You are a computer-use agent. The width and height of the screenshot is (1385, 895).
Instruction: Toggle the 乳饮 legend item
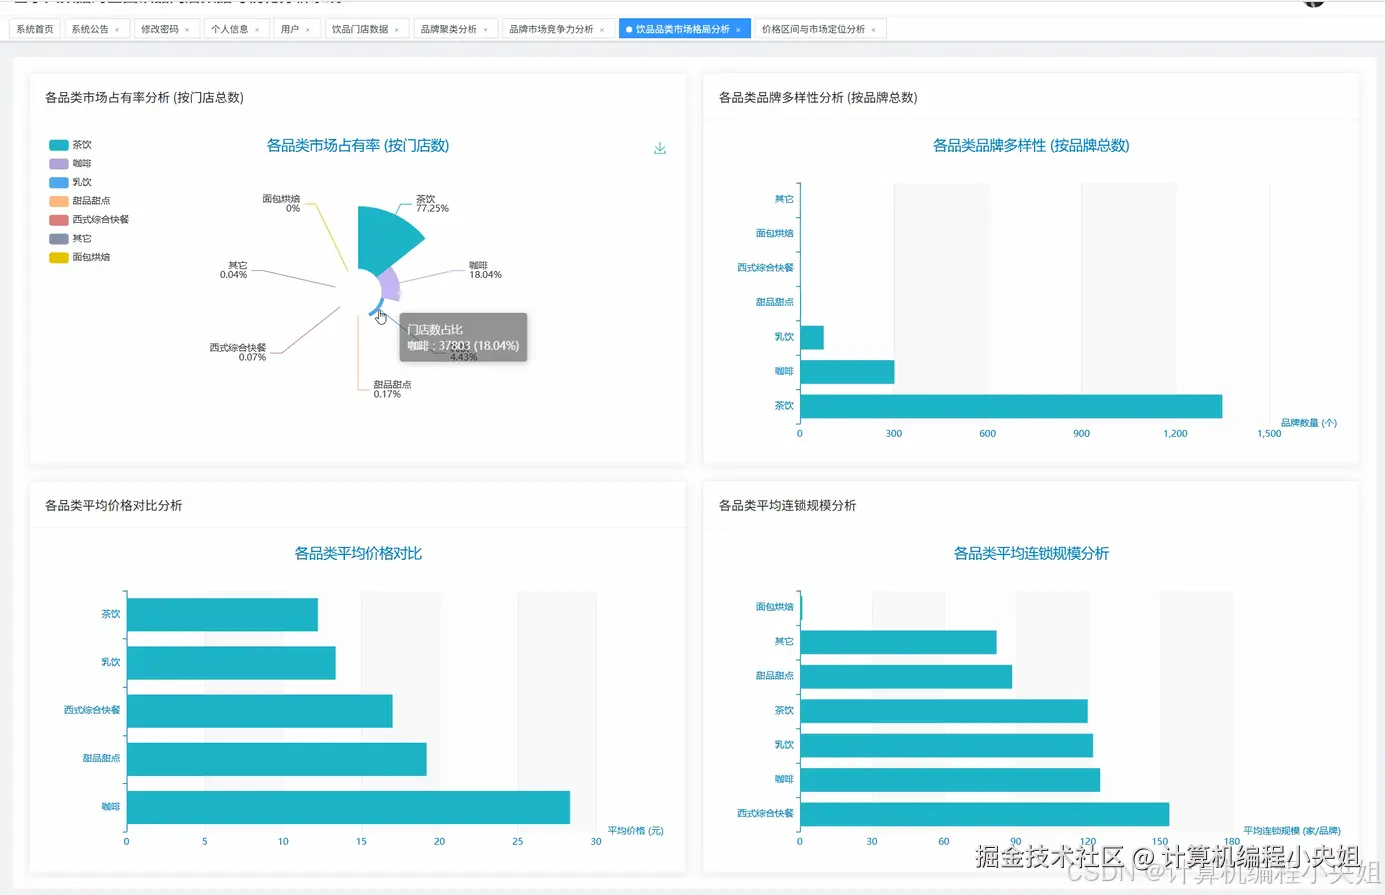pos(70,182)
